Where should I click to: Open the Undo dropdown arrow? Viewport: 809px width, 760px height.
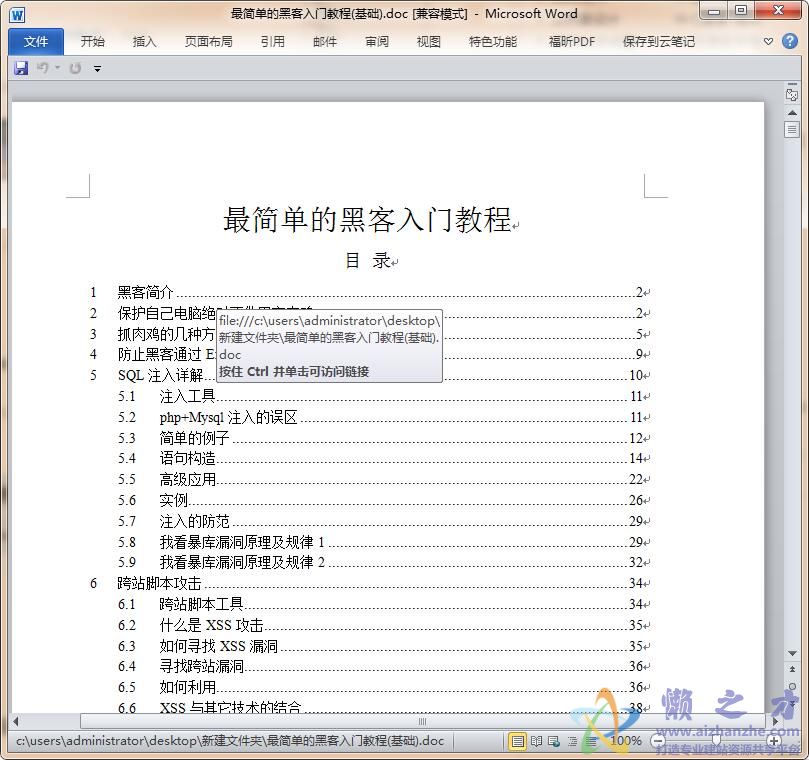[57, 67]
